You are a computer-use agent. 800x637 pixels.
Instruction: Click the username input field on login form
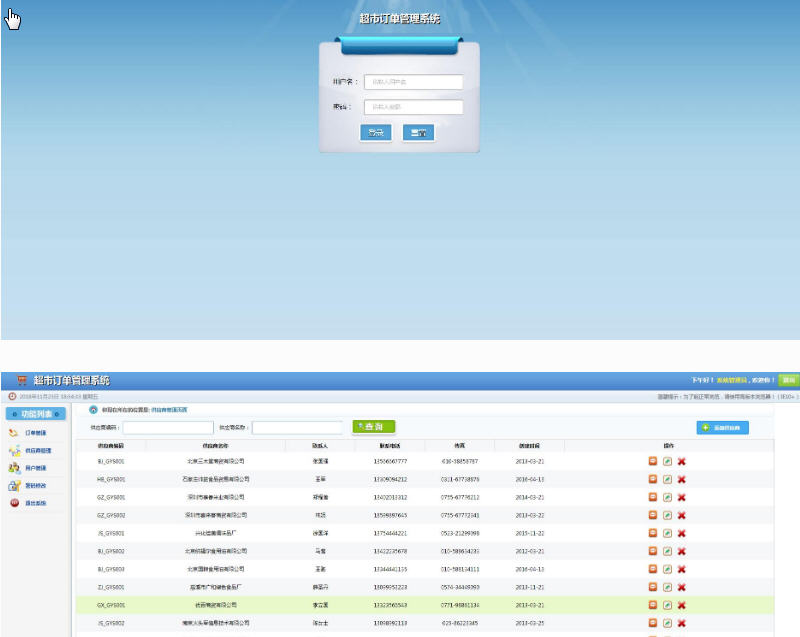pyautogui.click(x=413, y=82)
